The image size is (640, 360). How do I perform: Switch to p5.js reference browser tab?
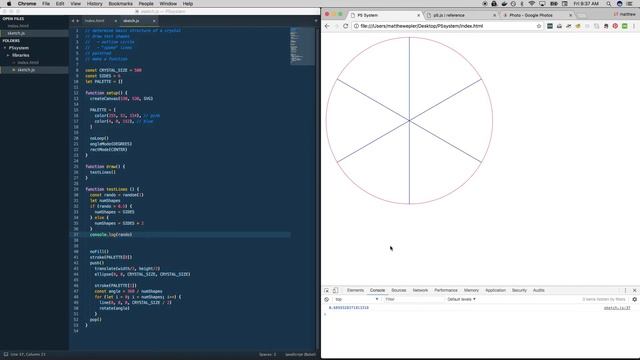(x=449, y=15)
